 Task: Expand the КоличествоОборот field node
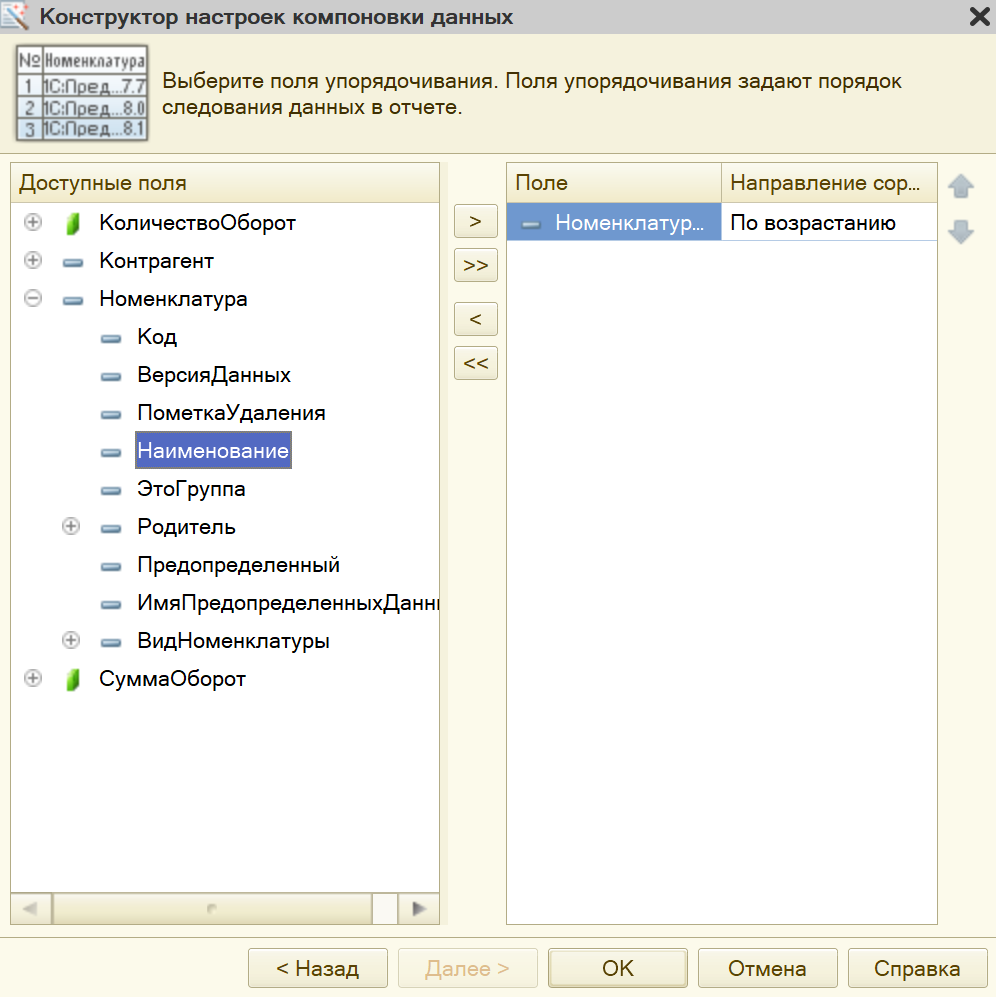(32, 222)
